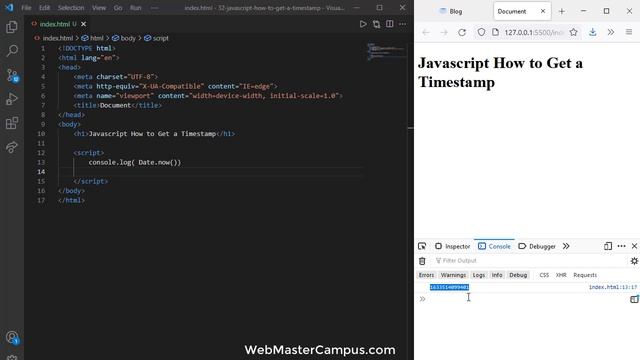Open a new browser tab

(x=562, y=11)
